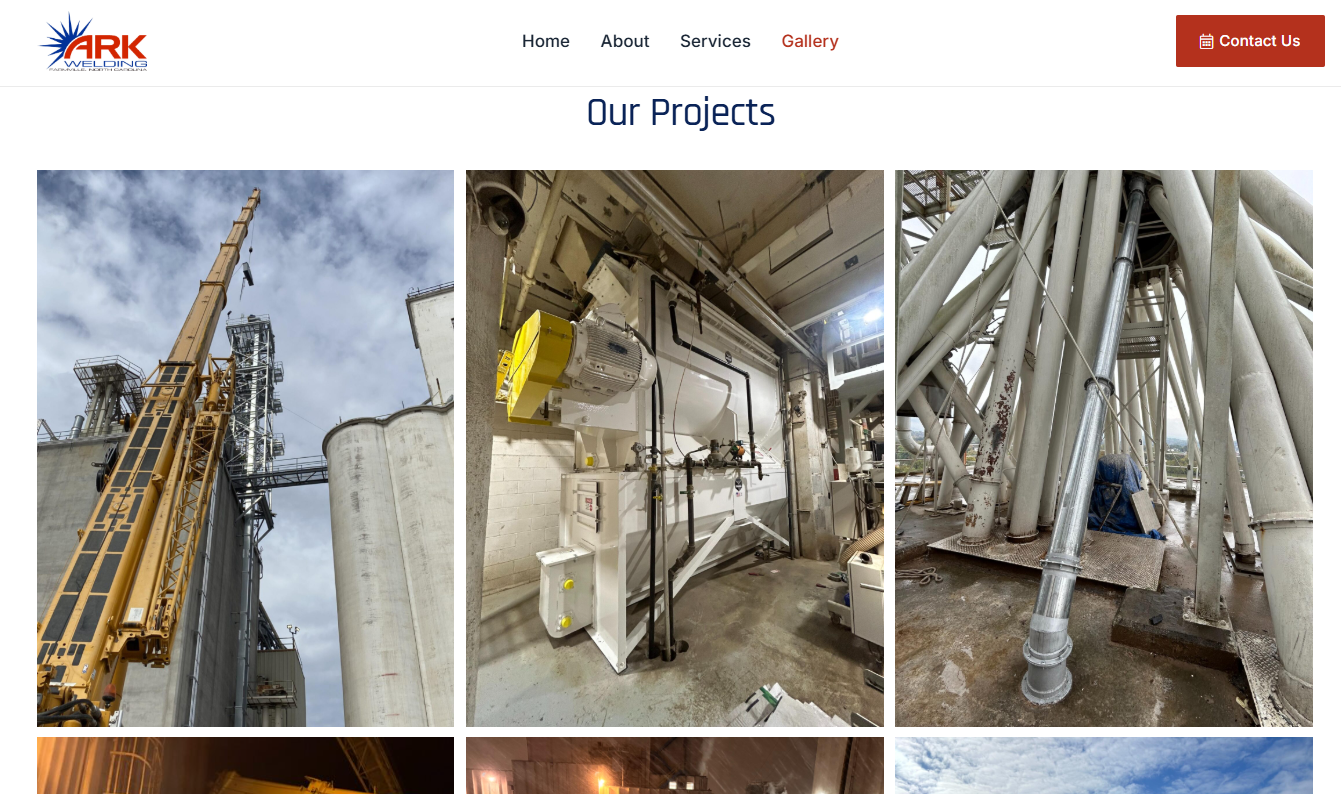1341x794 pixels.
Task: Click the Farmville tagline under the logo
Action: (x=98, y=69)
